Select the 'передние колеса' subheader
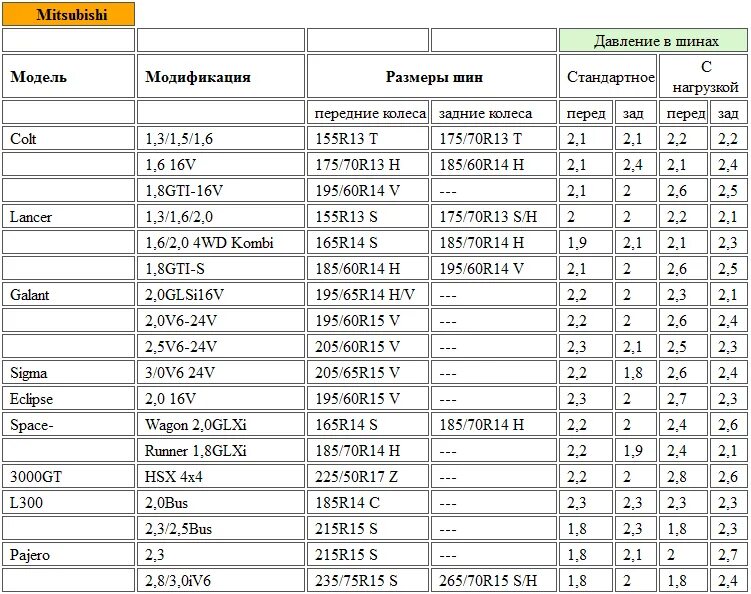 coord(368,113)
